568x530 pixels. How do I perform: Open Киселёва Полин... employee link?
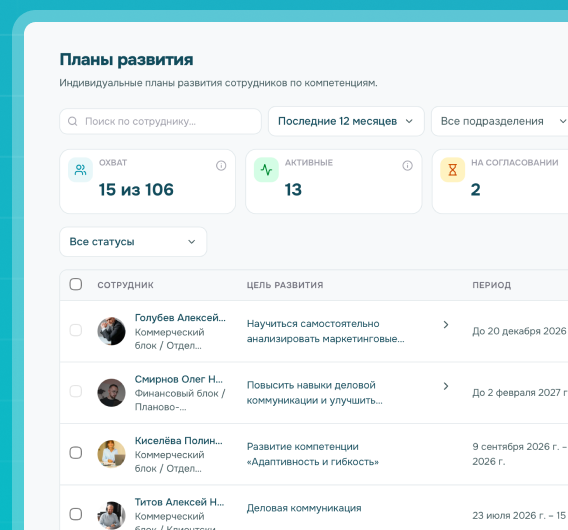point(179,441)
